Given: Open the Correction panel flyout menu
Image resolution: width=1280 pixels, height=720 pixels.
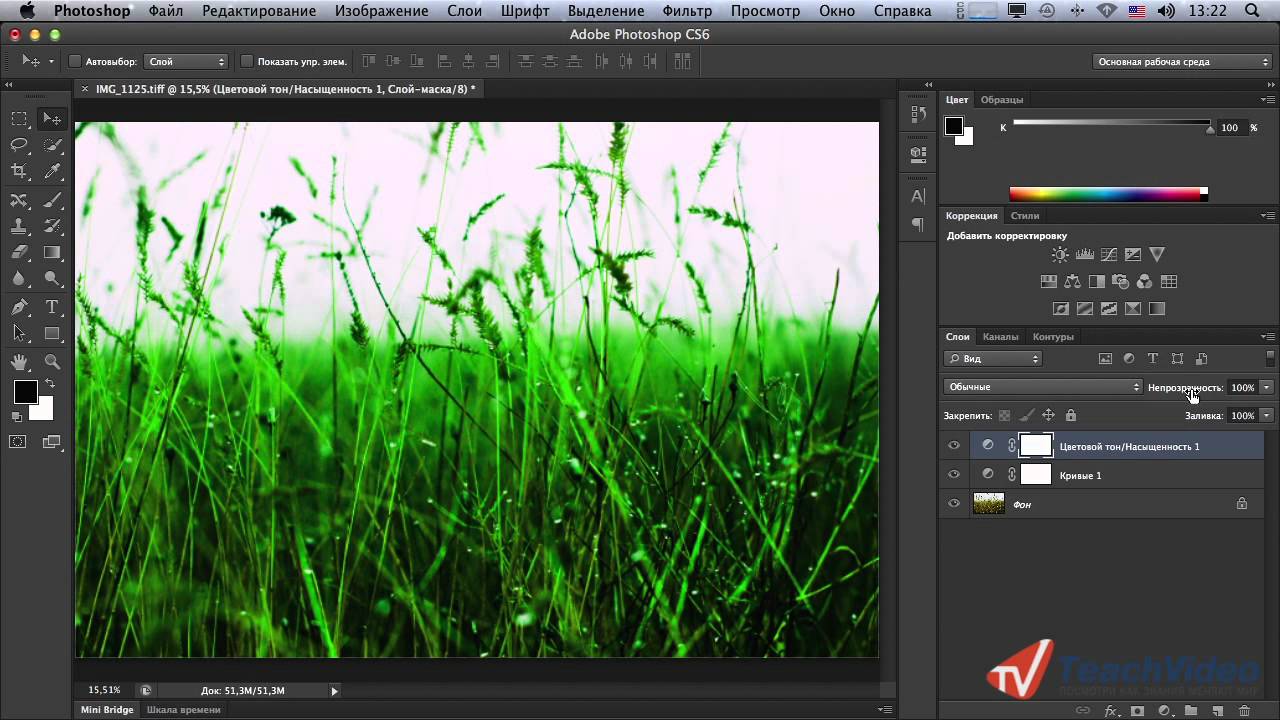Looking at the screenshot, I should point(1268,216).
